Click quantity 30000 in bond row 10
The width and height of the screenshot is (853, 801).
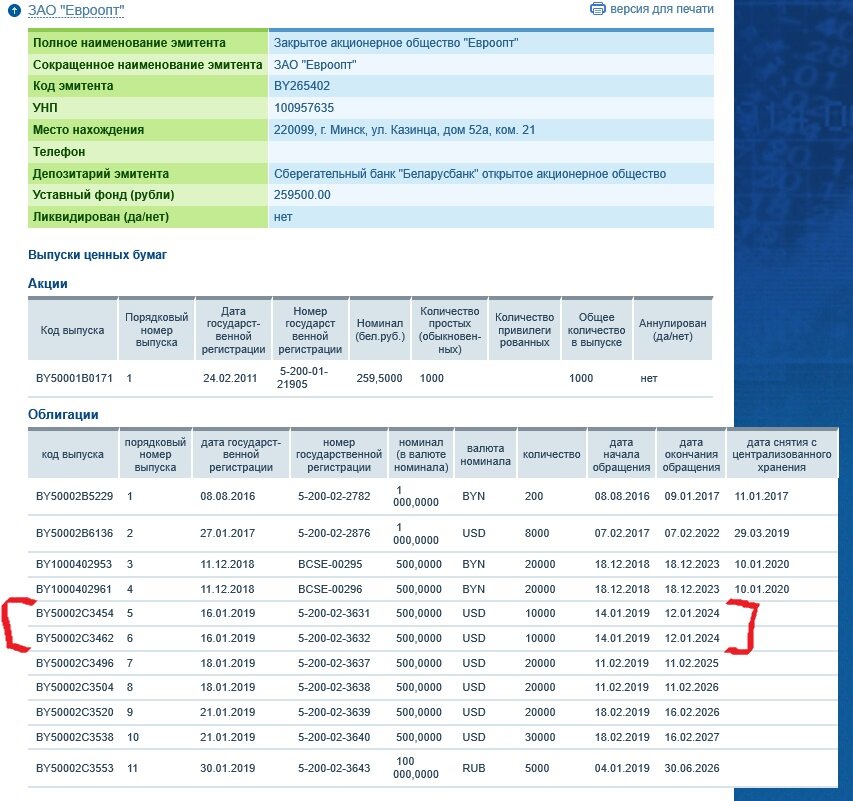click(x=540, y=737)
